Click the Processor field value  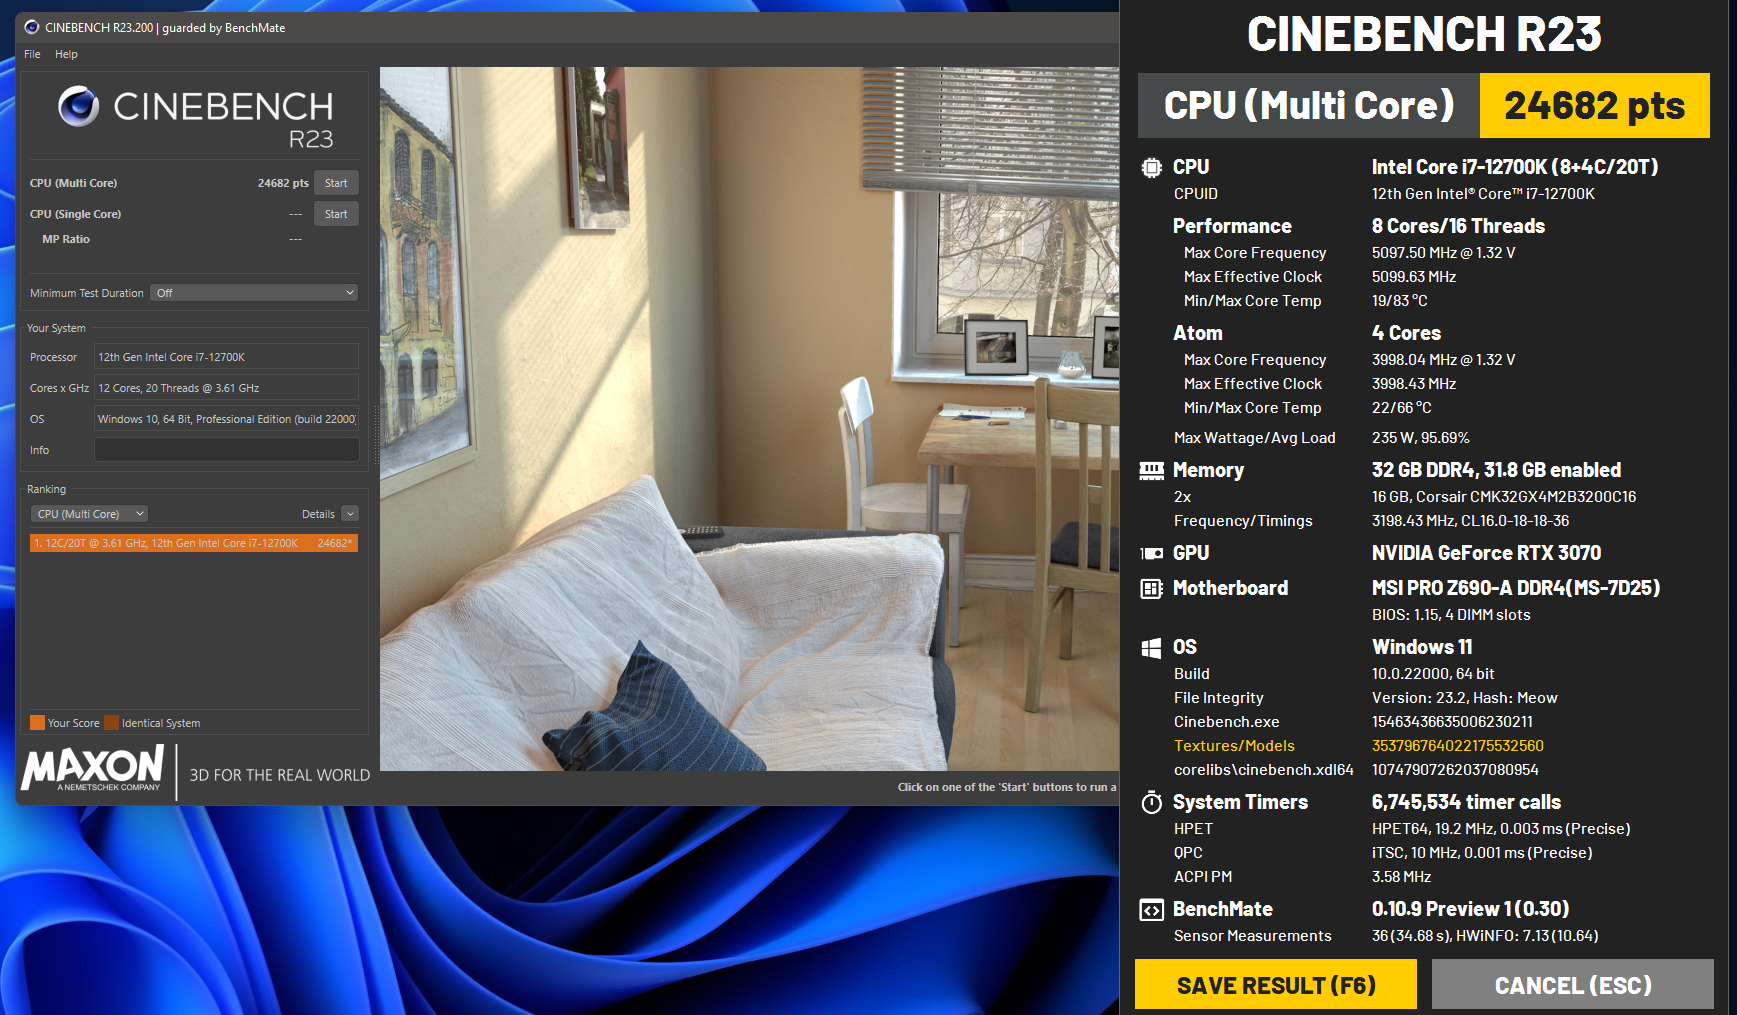click(226, 357)
